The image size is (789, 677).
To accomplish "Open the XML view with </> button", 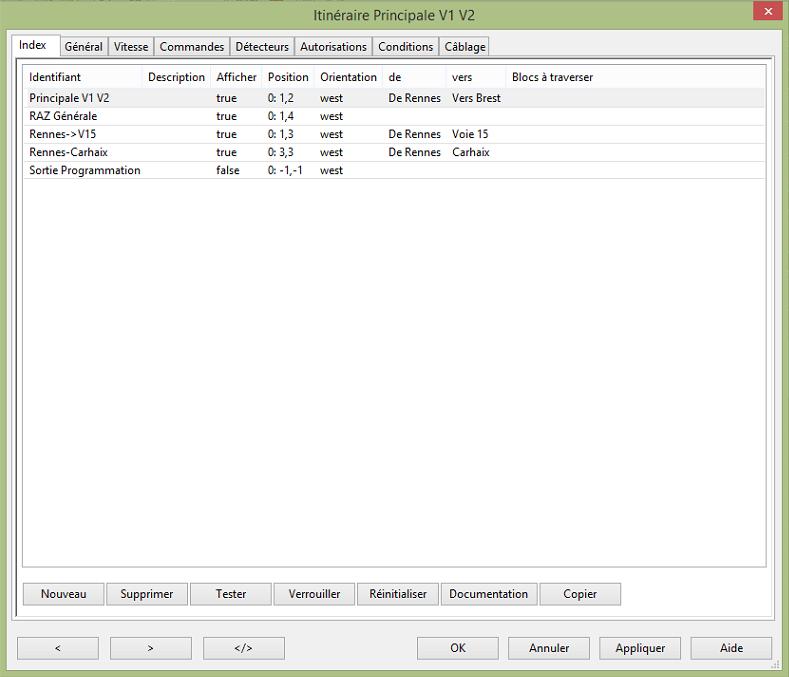I will coord(243,648).
